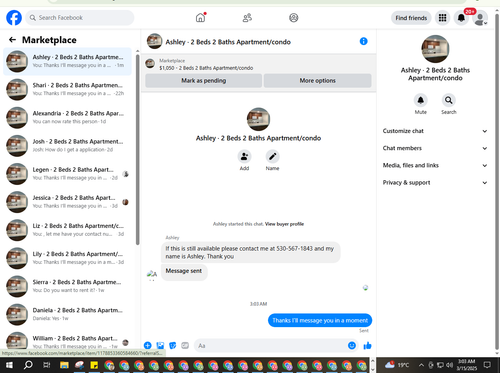Click Ashley's message with phone number

click(251, 252)
